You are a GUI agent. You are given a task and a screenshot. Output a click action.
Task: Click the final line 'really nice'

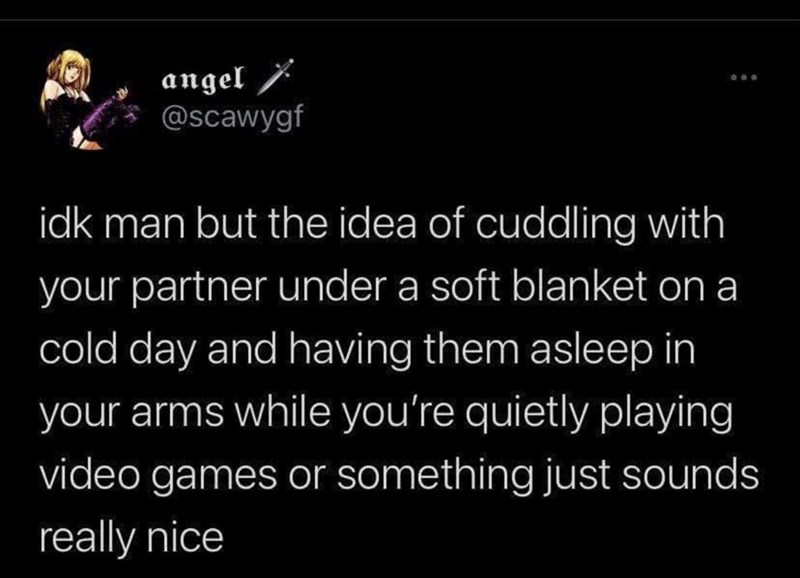click(132, 539)
